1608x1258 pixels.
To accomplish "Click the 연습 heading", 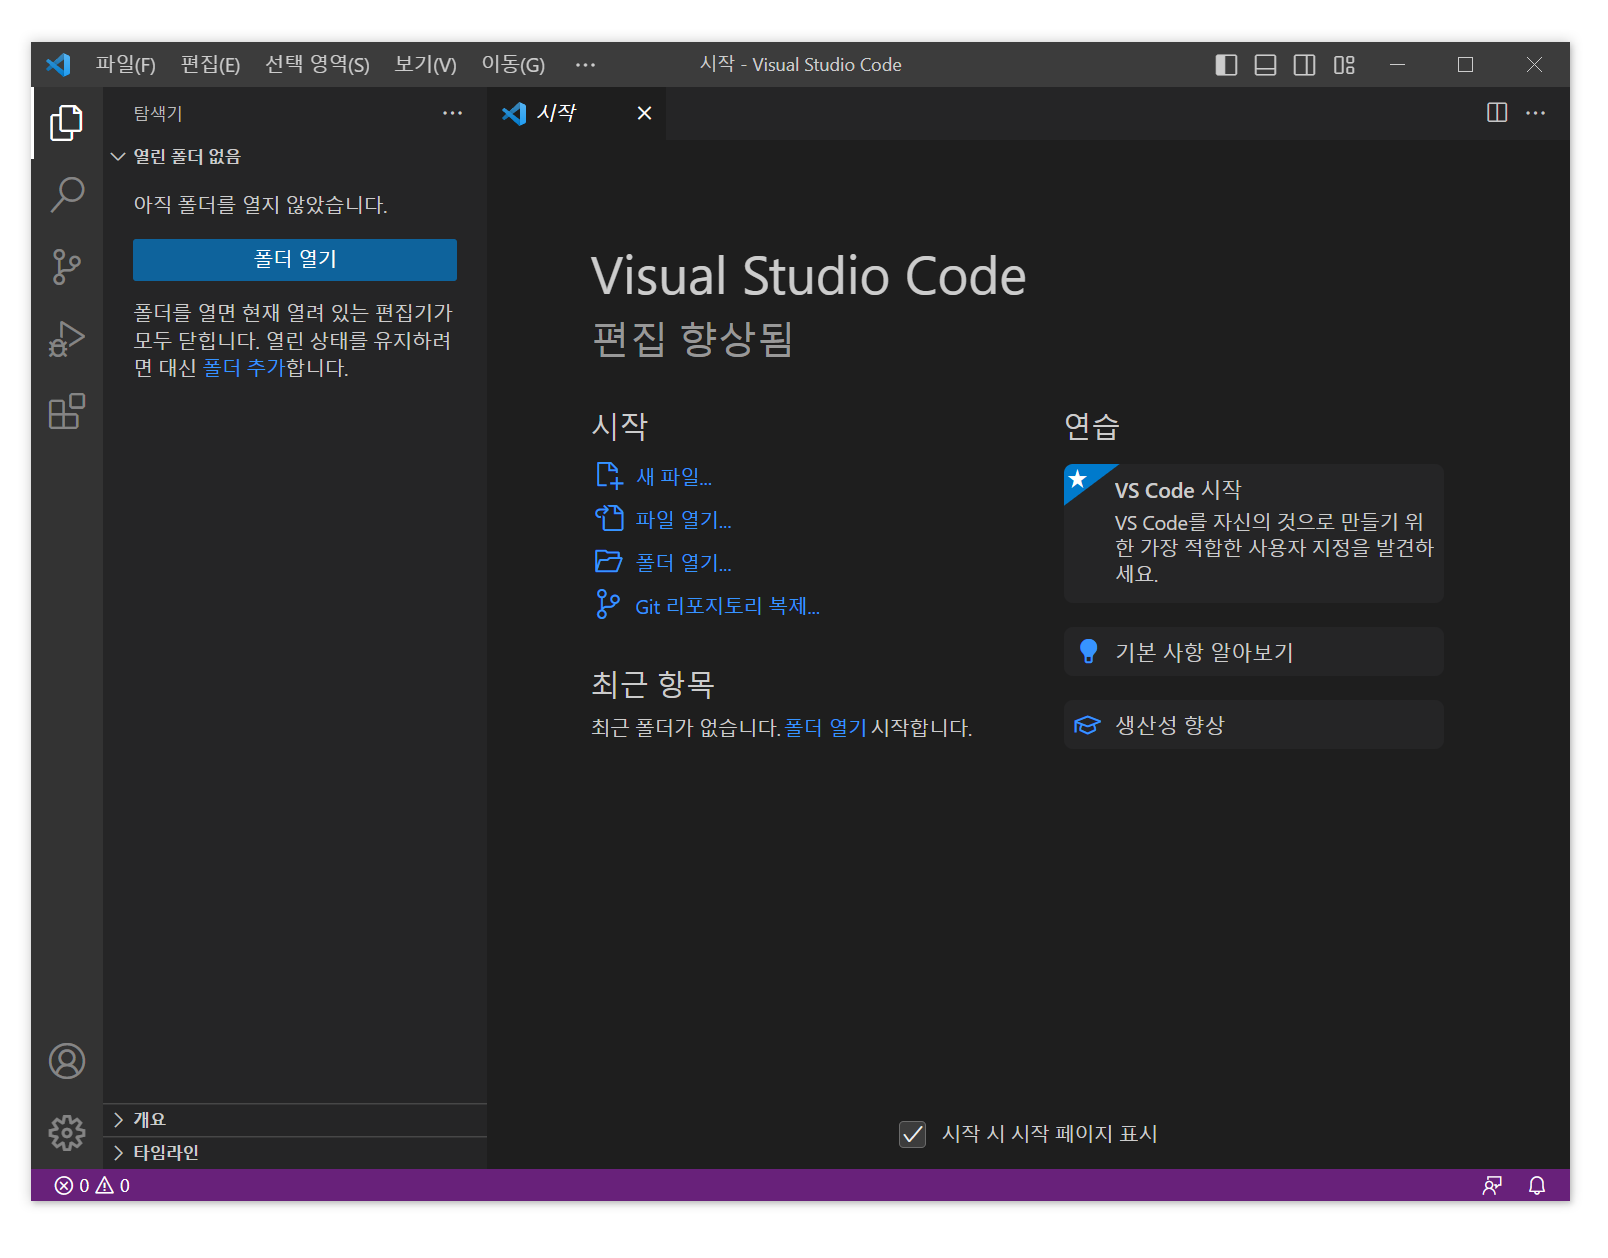I will click(x=1091, y=427).
